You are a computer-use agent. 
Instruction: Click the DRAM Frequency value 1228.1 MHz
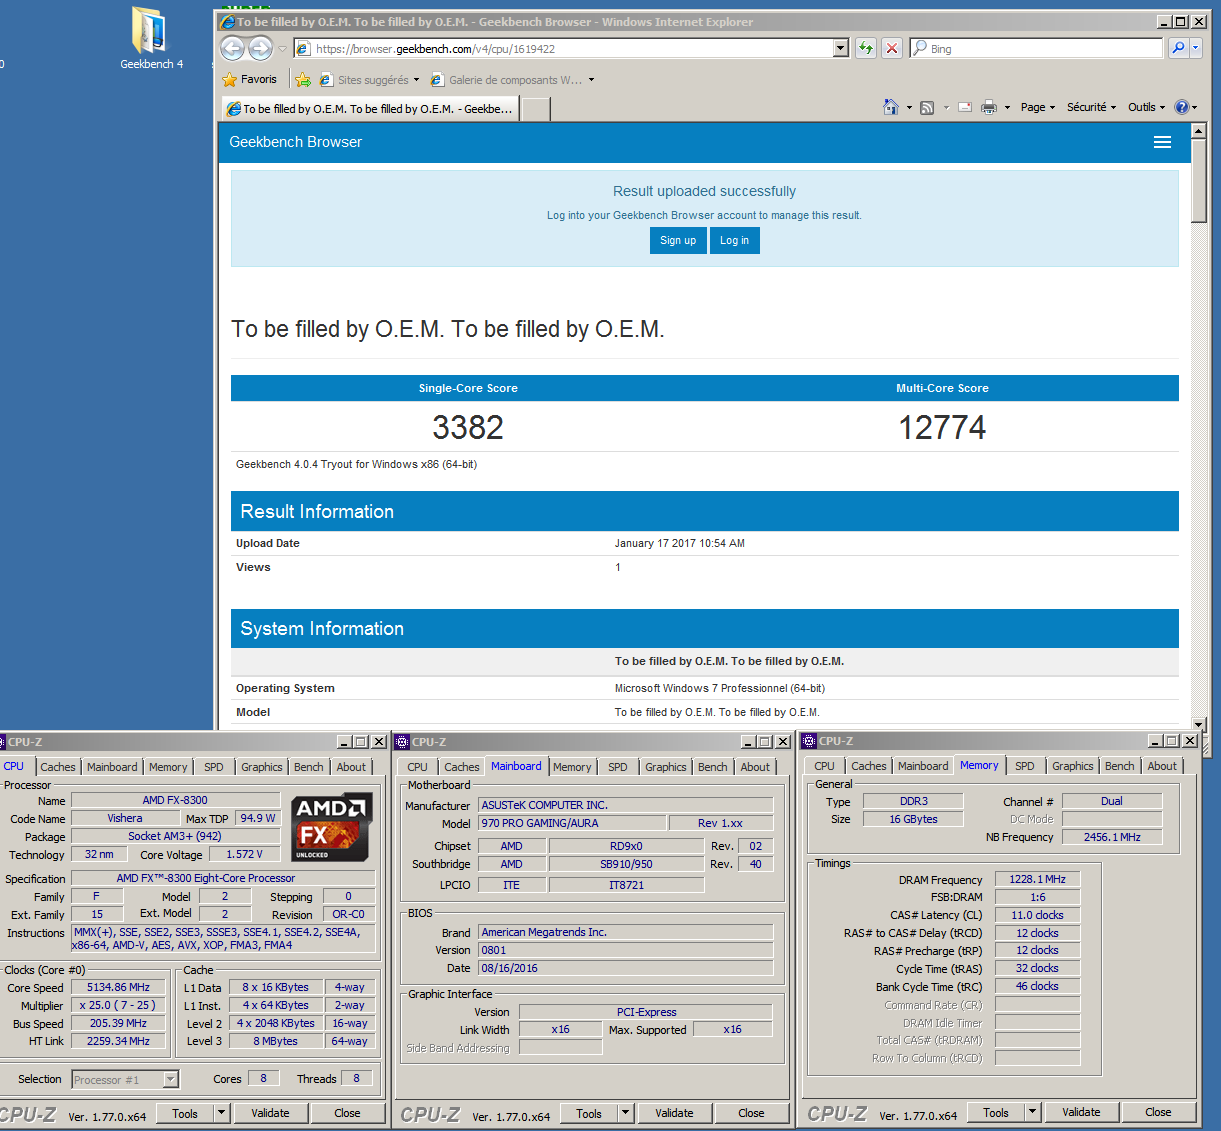(x=1037, y=879)
